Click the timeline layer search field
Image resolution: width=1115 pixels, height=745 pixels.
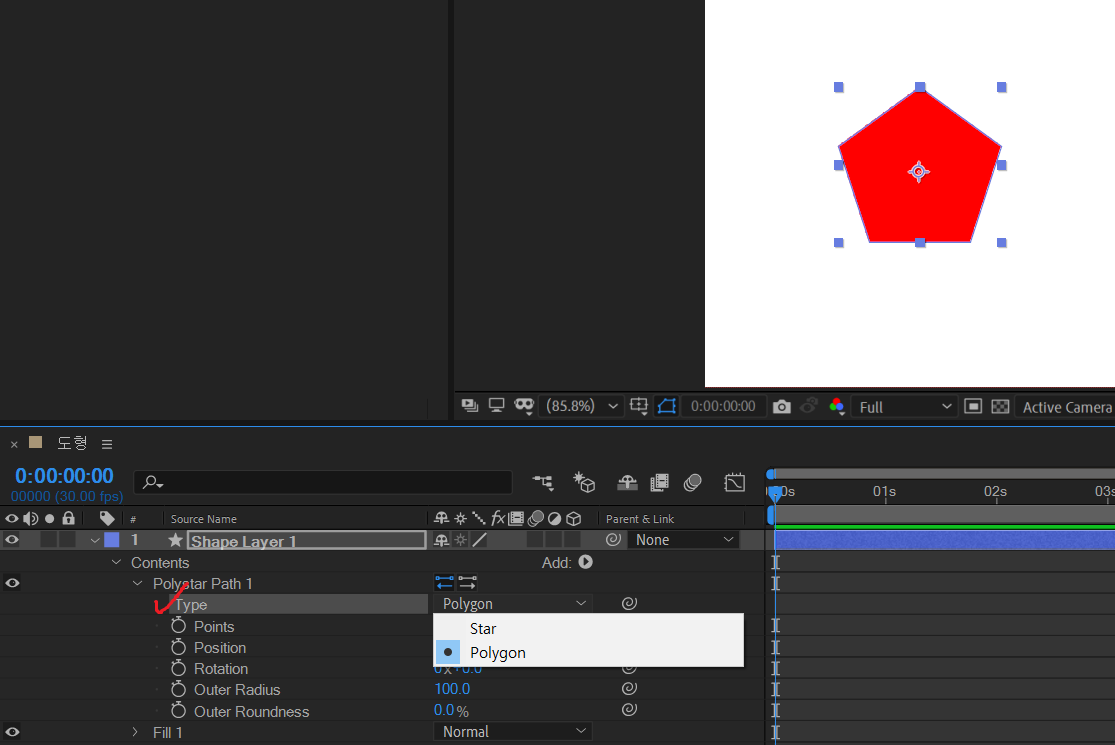323,482
